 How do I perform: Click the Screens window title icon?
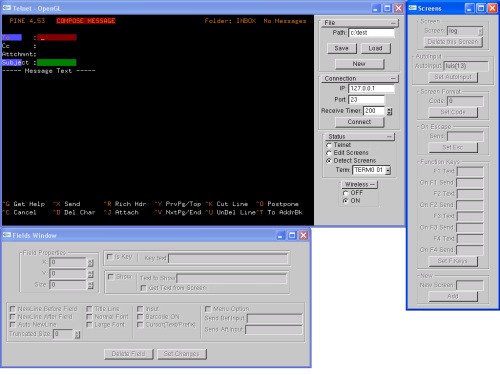pos(413,8)
